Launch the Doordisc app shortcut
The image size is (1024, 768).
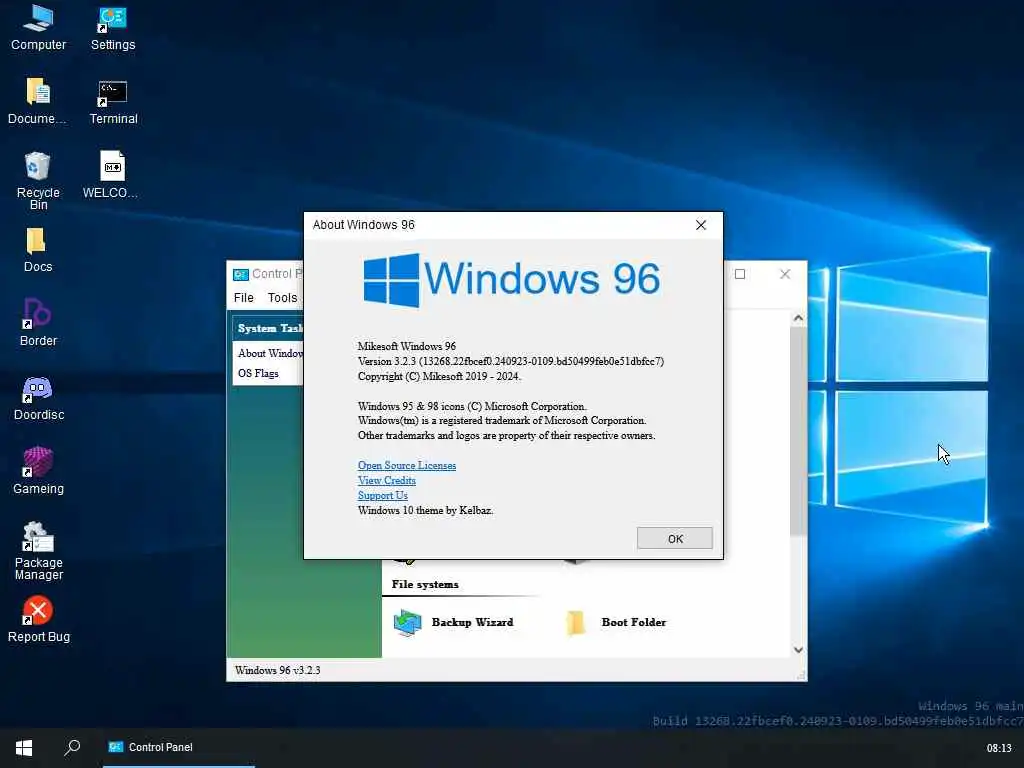[38, 398]
